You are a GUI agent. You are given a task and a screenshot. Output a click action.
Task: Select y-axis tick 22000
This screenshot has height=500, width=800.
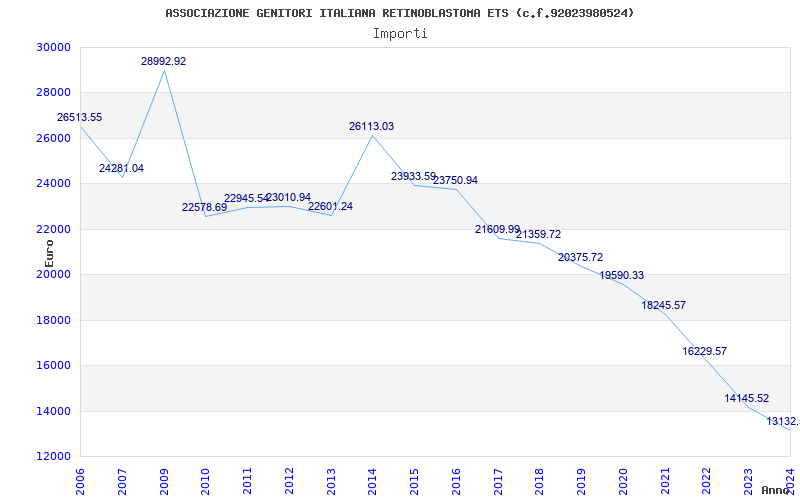[x=53, y=229]
